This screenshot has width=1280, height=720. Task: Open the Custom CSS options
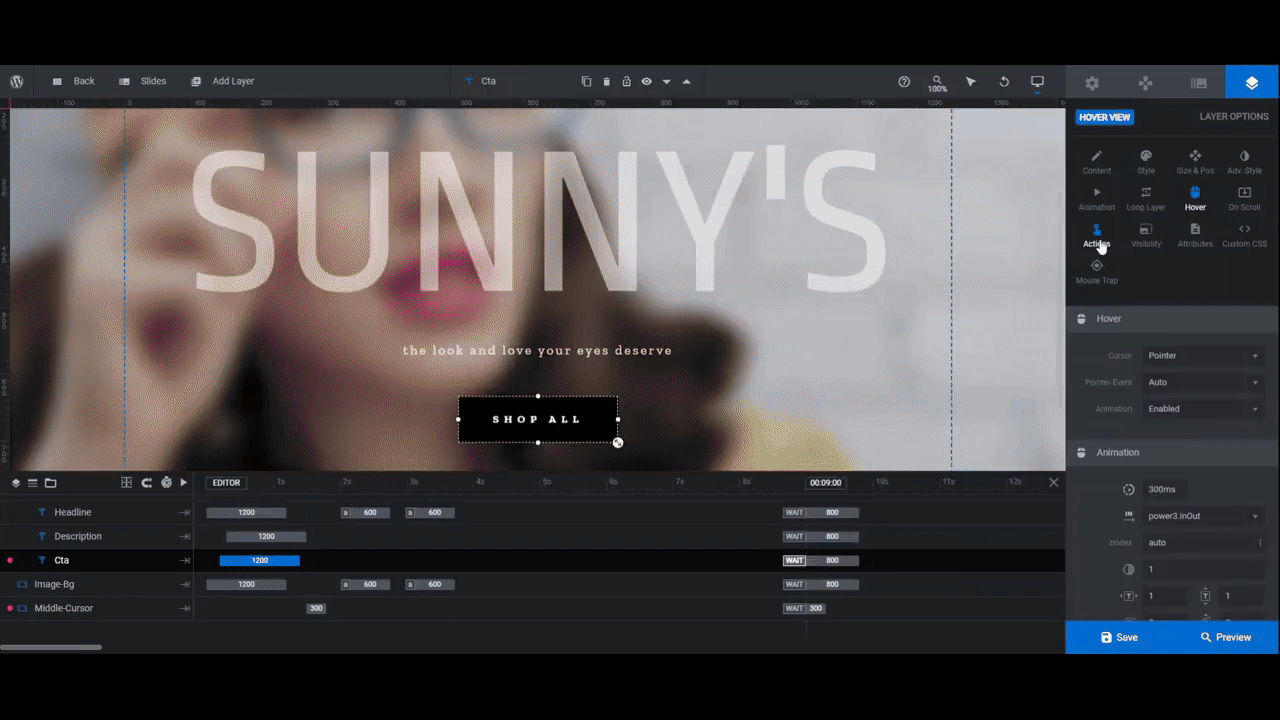1244,236
